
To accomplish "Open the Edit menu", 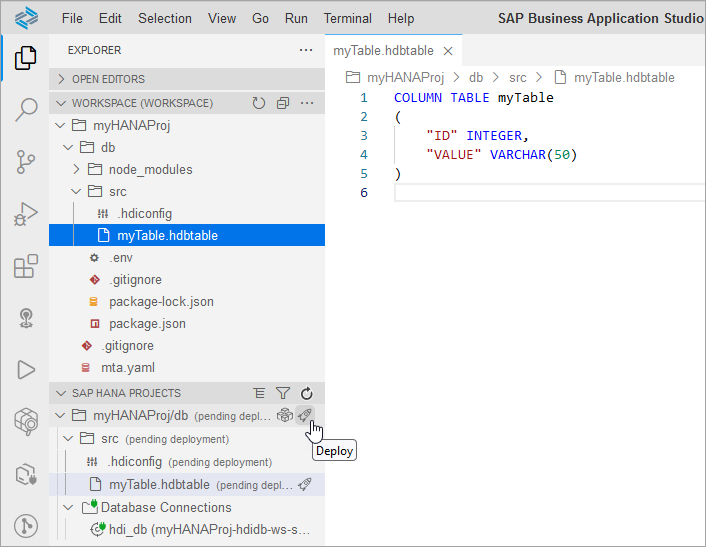I will (110, 18).
